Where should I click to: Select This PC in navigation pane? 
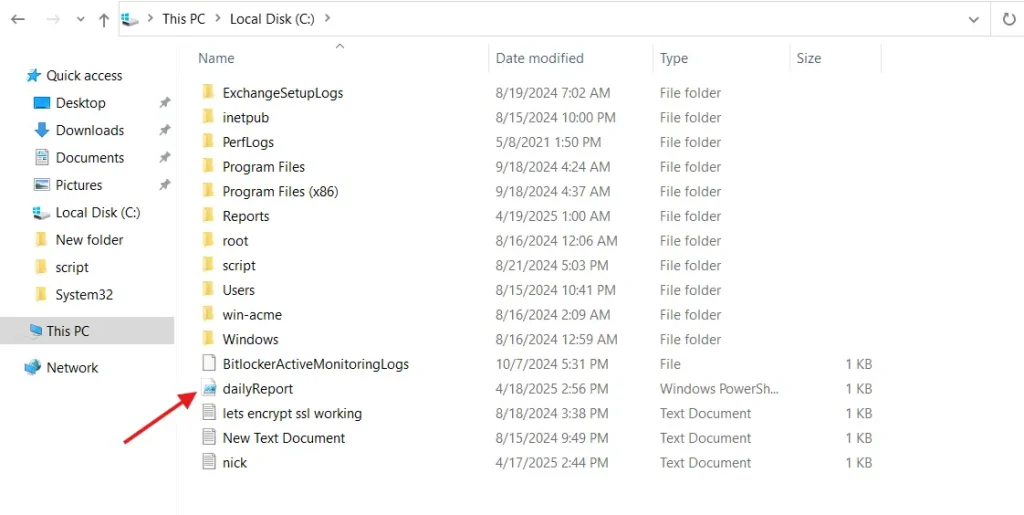pyautogui.click(x=68, y=331)
